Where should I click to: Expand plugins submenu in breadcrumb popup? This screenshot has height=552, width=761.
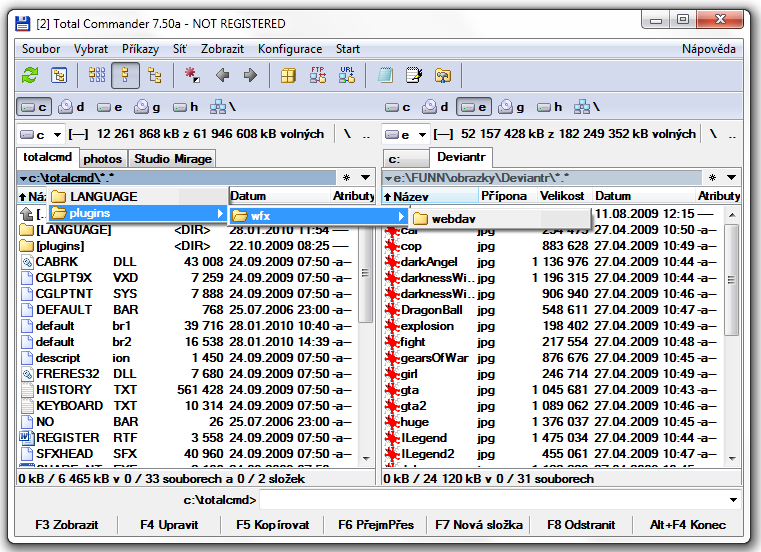coord(137,213)
